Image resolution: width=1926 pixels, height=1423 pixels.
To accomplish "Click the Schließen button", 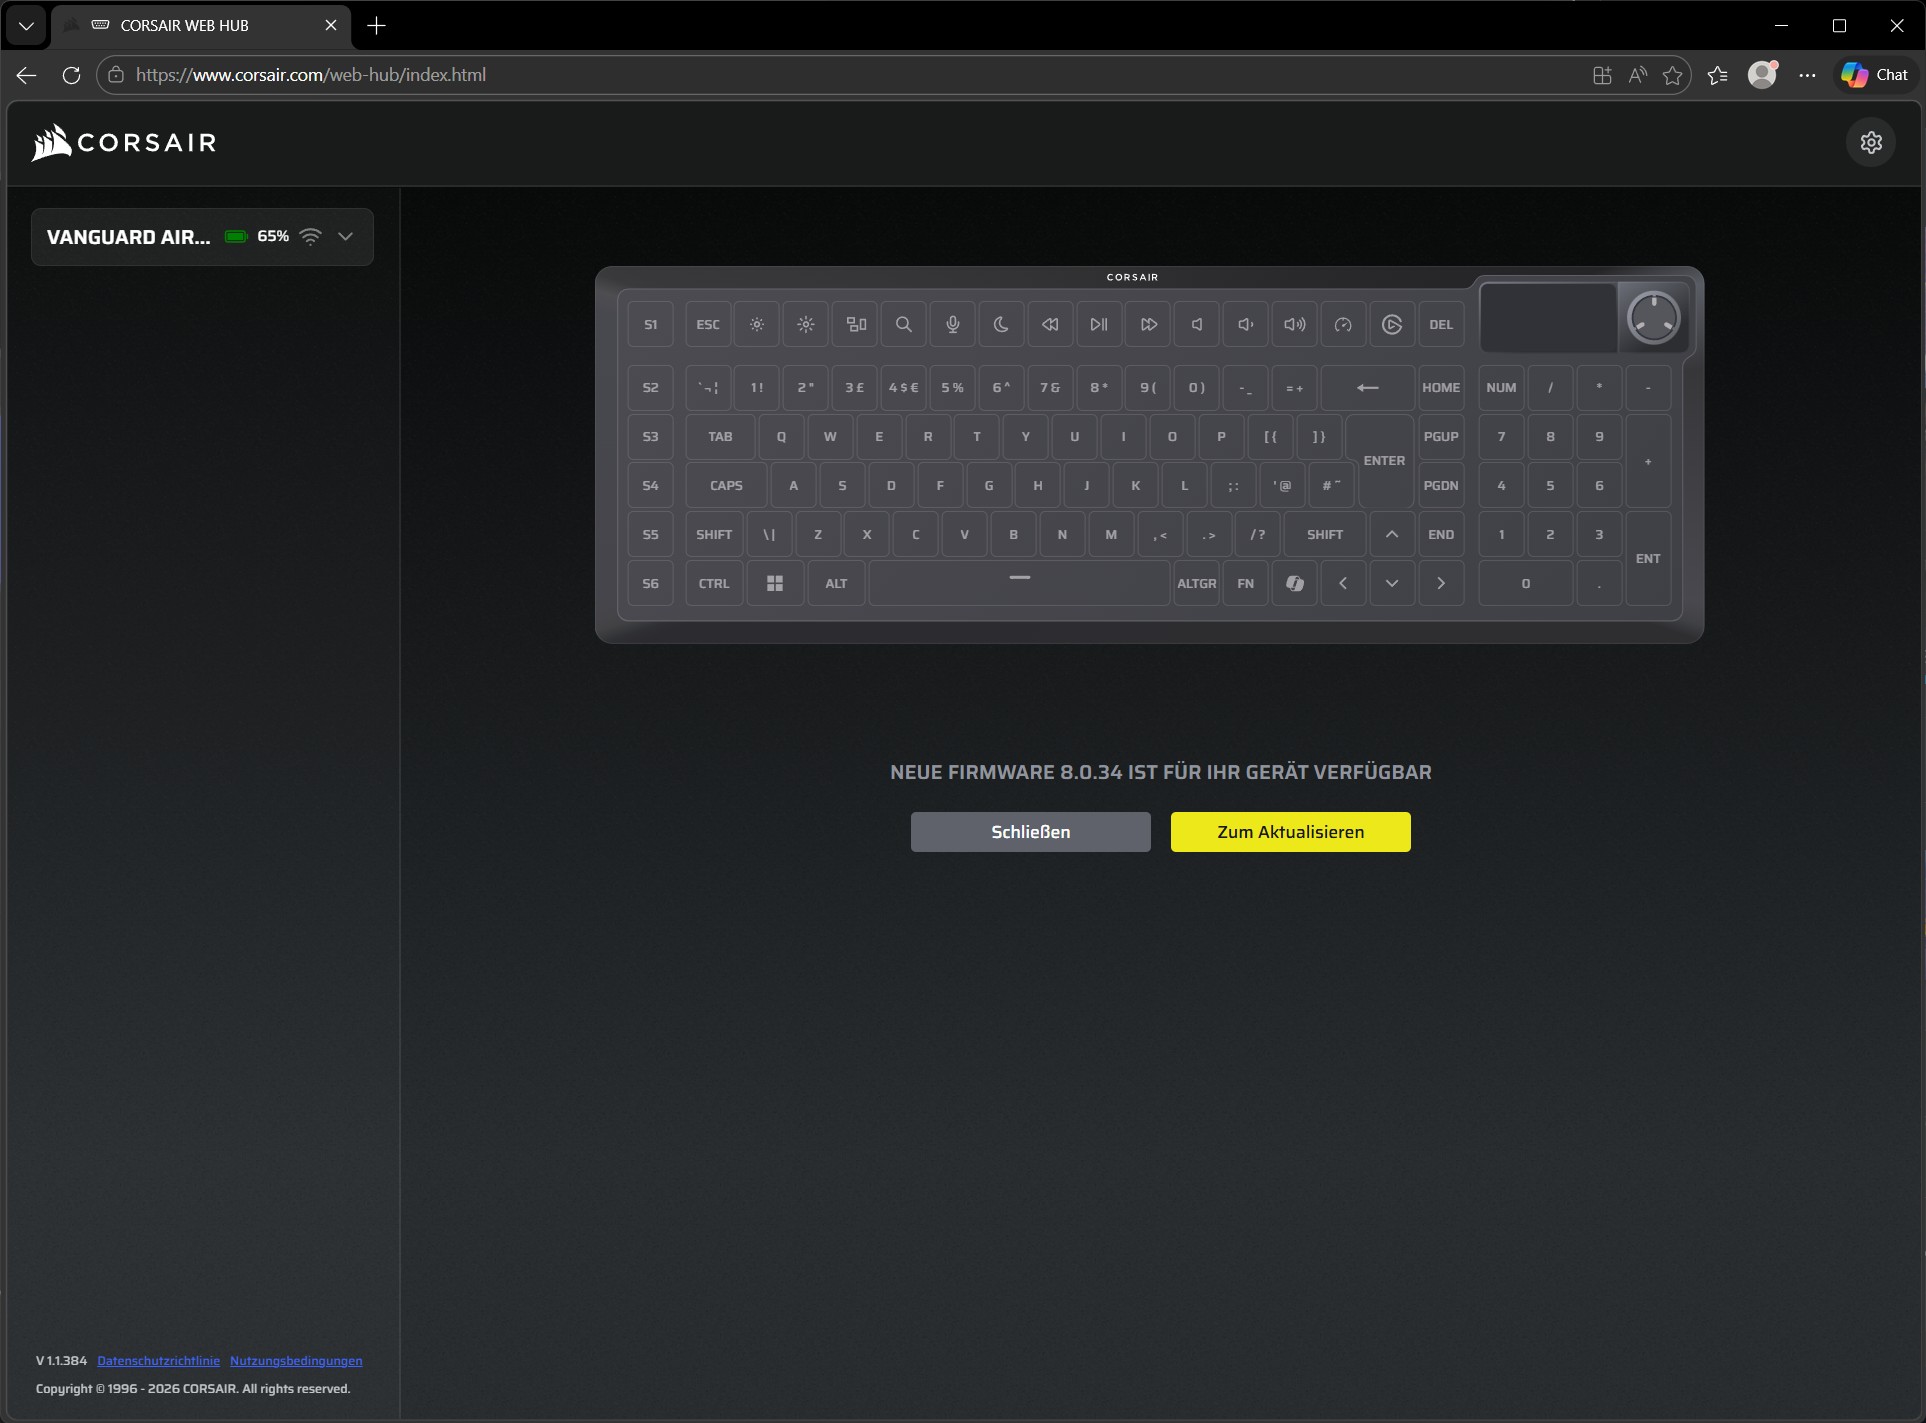I will point(1030,832).
